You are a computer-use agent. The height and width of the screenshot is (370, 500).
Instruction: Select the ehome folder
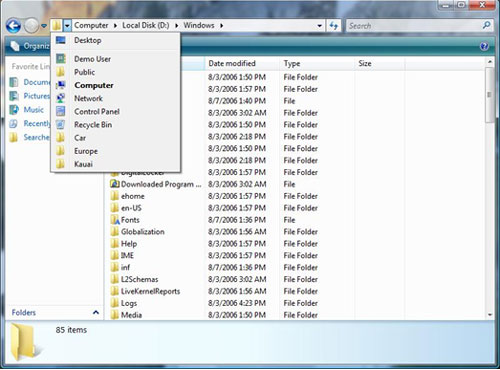(128, 196)
